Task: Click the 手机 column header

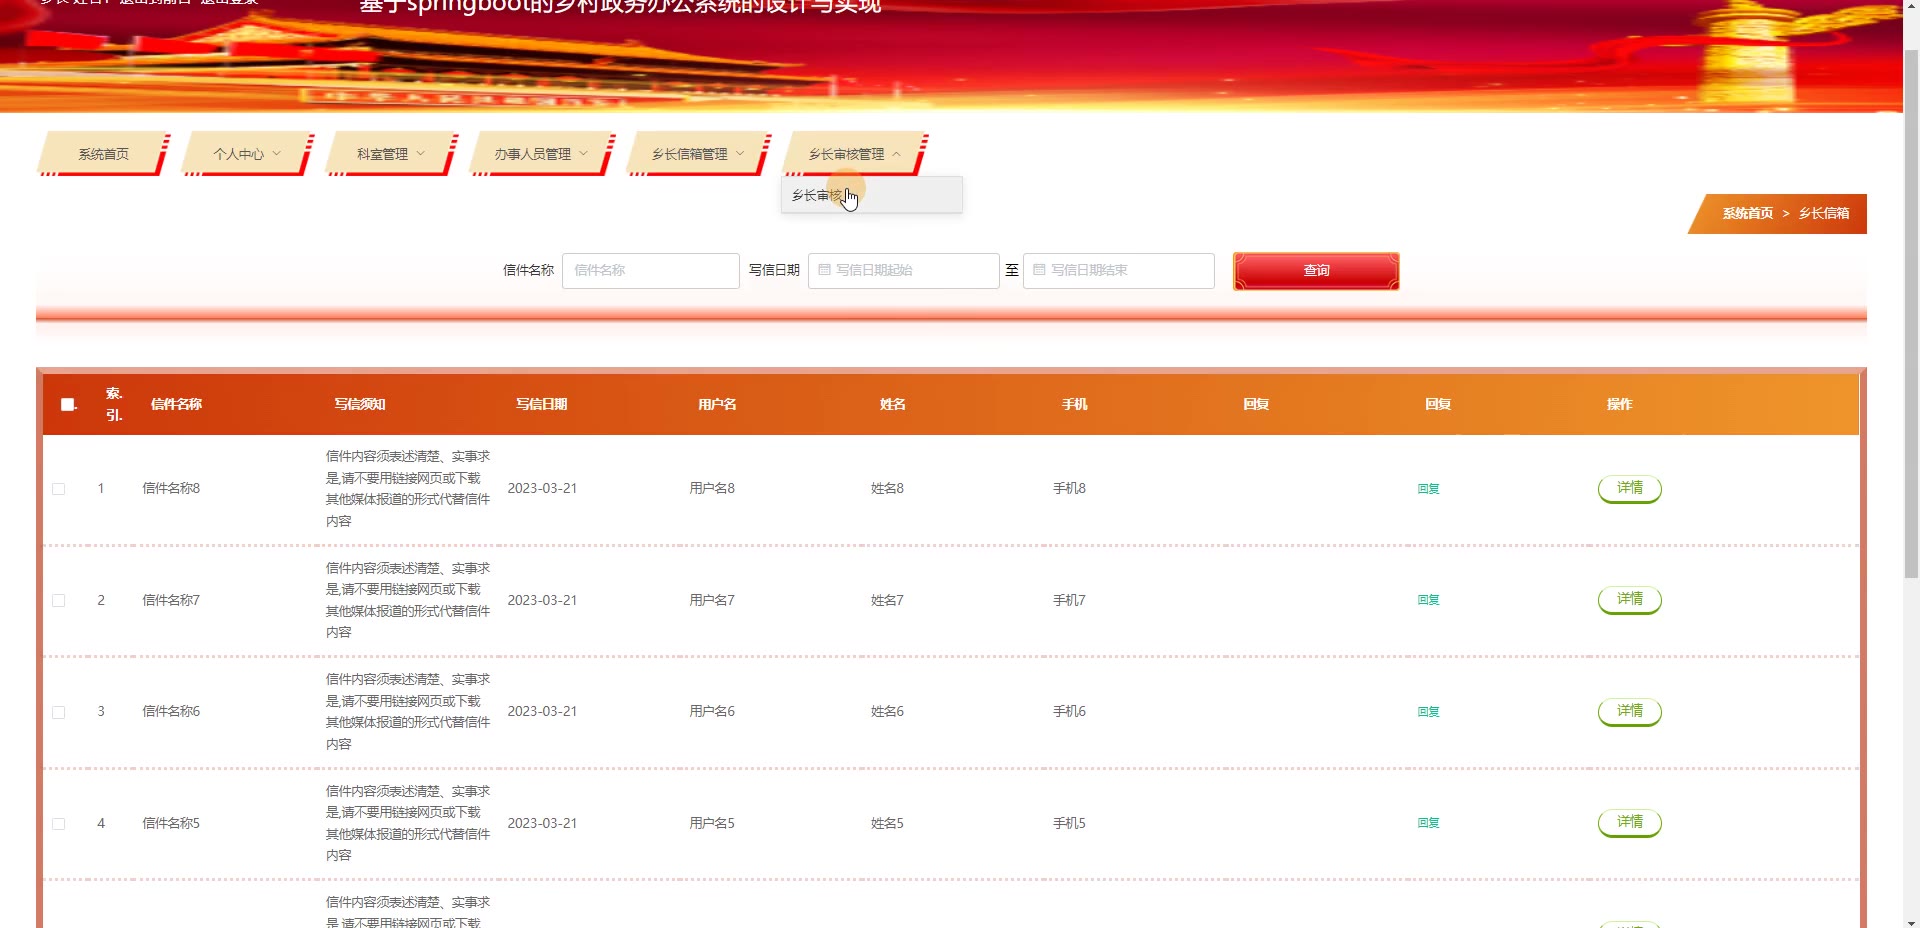Action: [x=1075, y=404]
